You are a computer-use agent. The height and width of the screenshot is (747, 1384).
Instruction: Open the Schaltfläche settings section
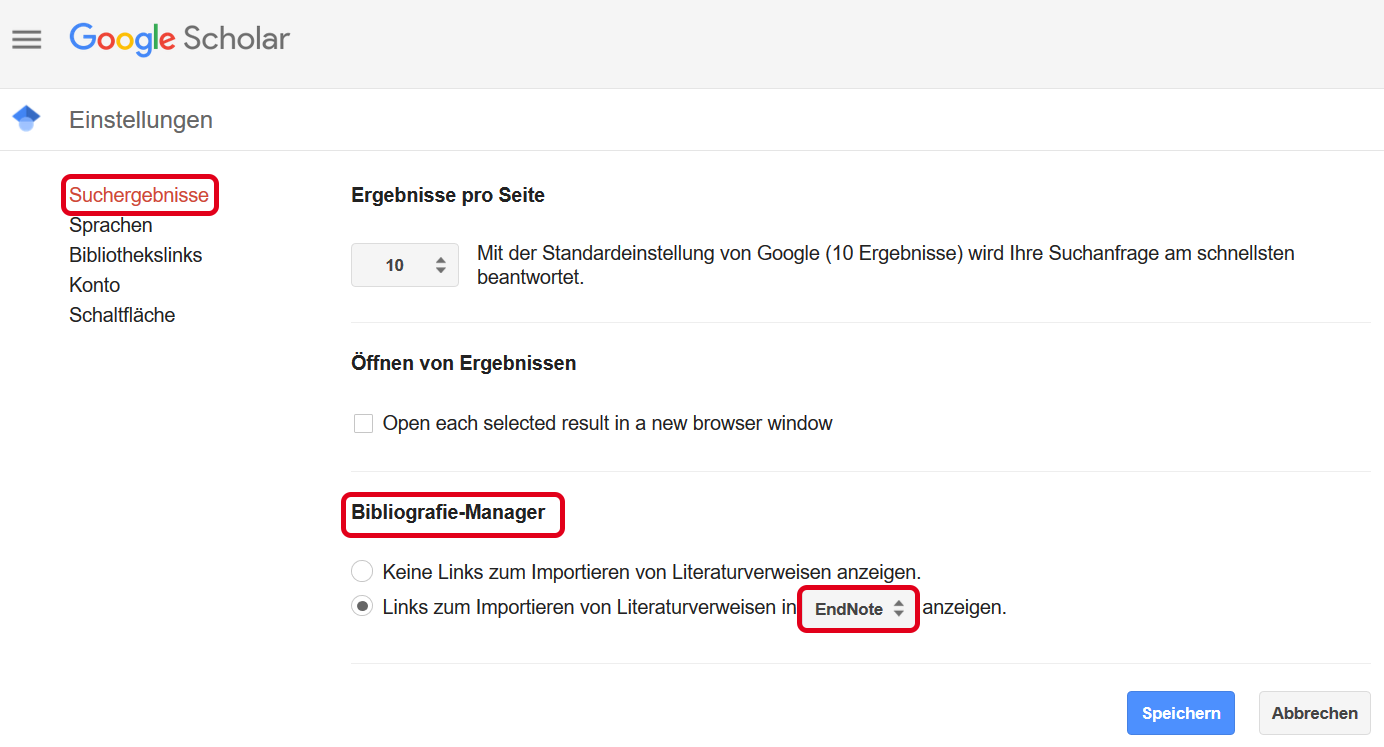(x=122, y=315)
